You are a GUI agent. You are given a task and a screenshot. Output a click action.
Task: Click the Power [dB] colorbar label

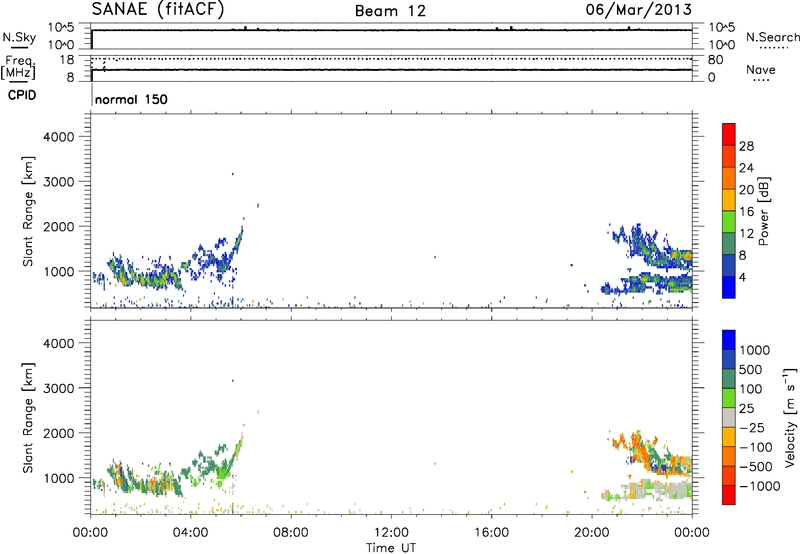[763, 211]
